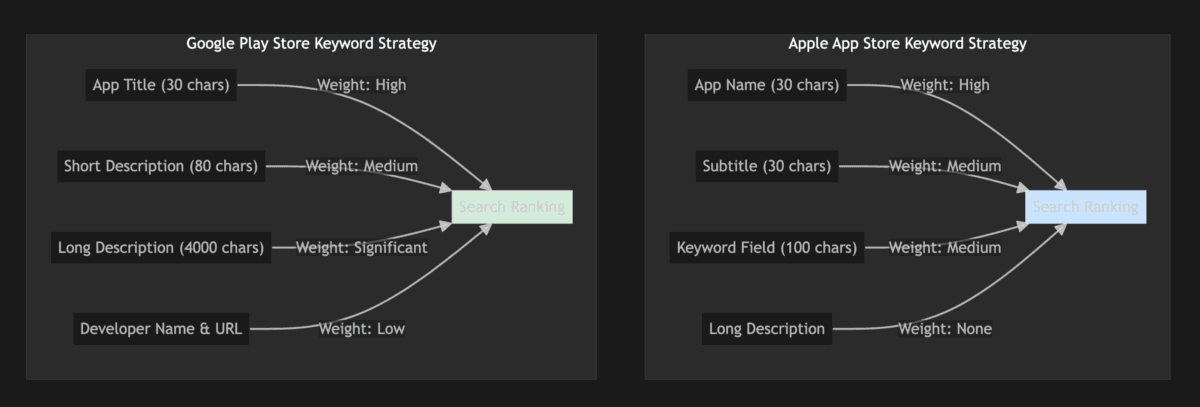Click the Subtitle (30 chars) node

[767, 166]
